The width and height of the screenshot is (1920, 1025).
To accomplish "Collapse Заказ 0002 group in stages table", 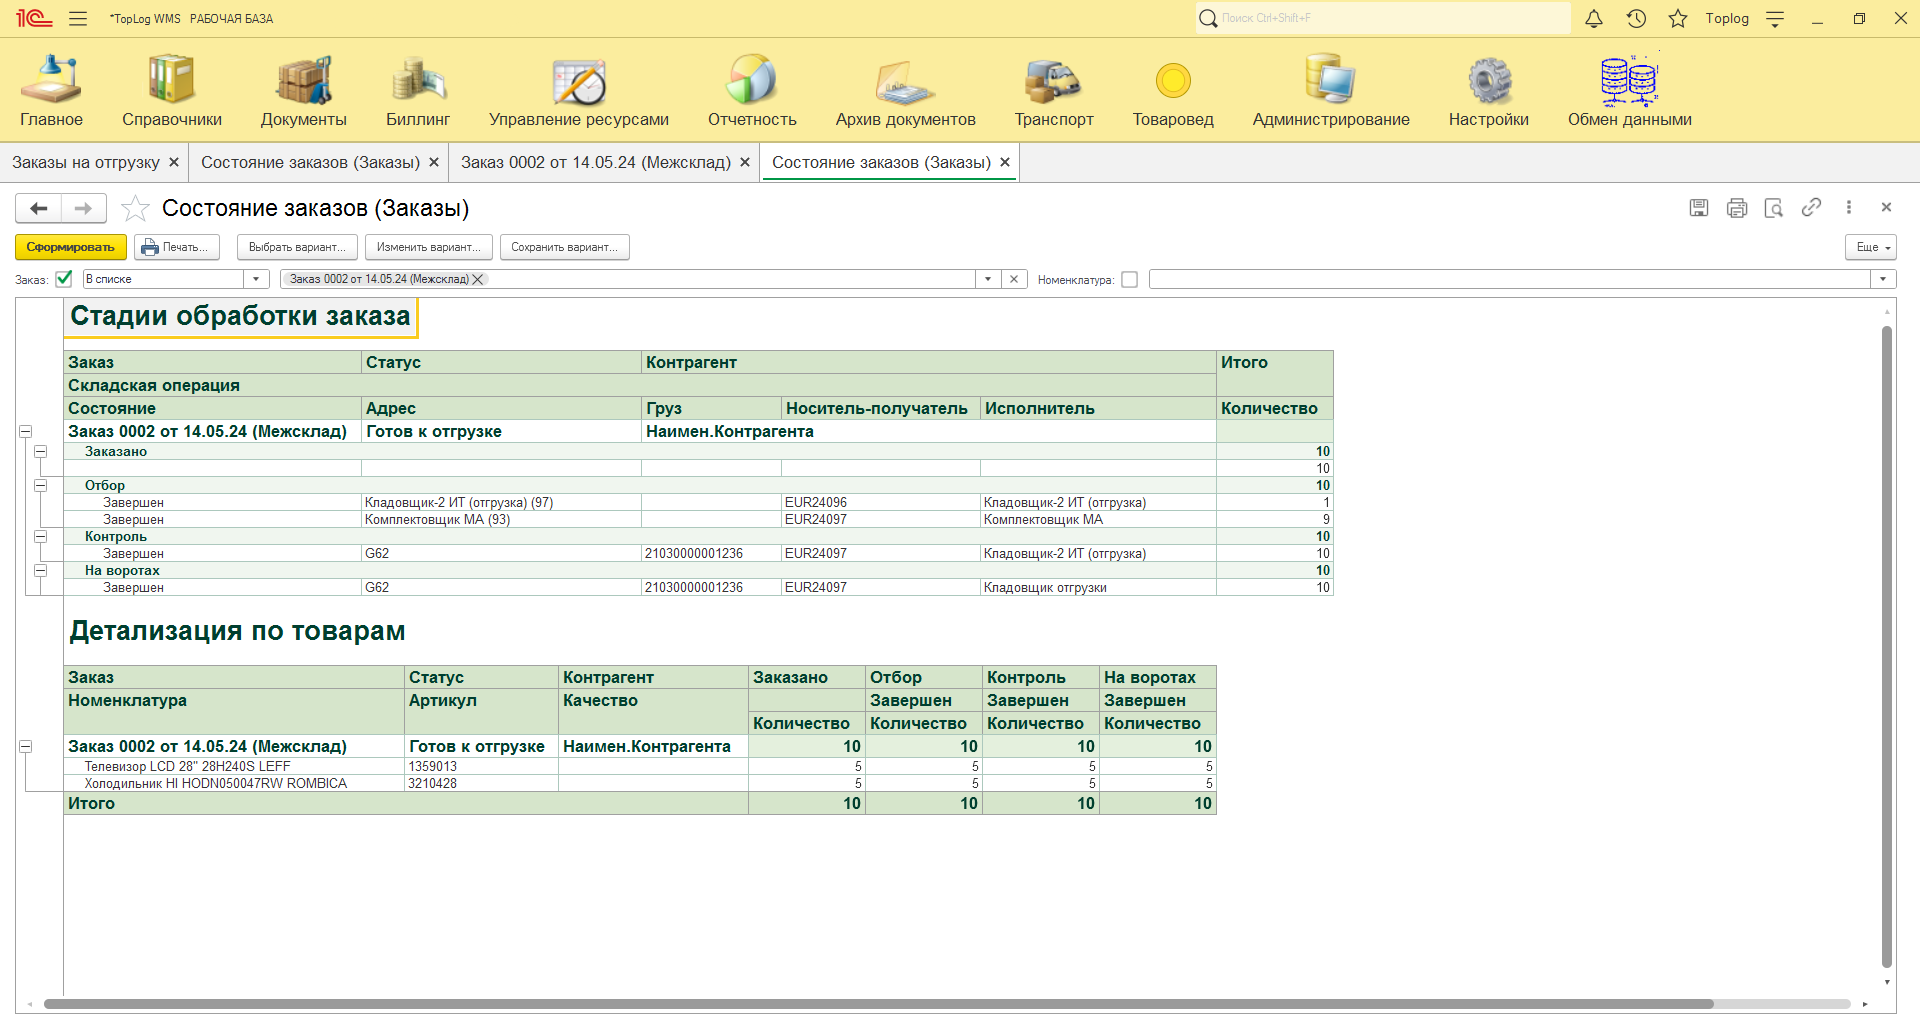I will tap(26, 432).
